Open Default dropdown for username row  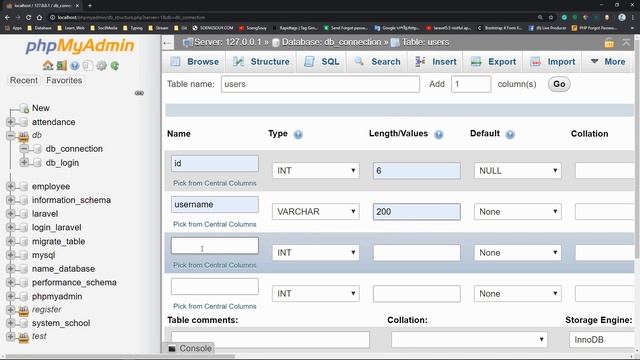click(x=518, y=211)
